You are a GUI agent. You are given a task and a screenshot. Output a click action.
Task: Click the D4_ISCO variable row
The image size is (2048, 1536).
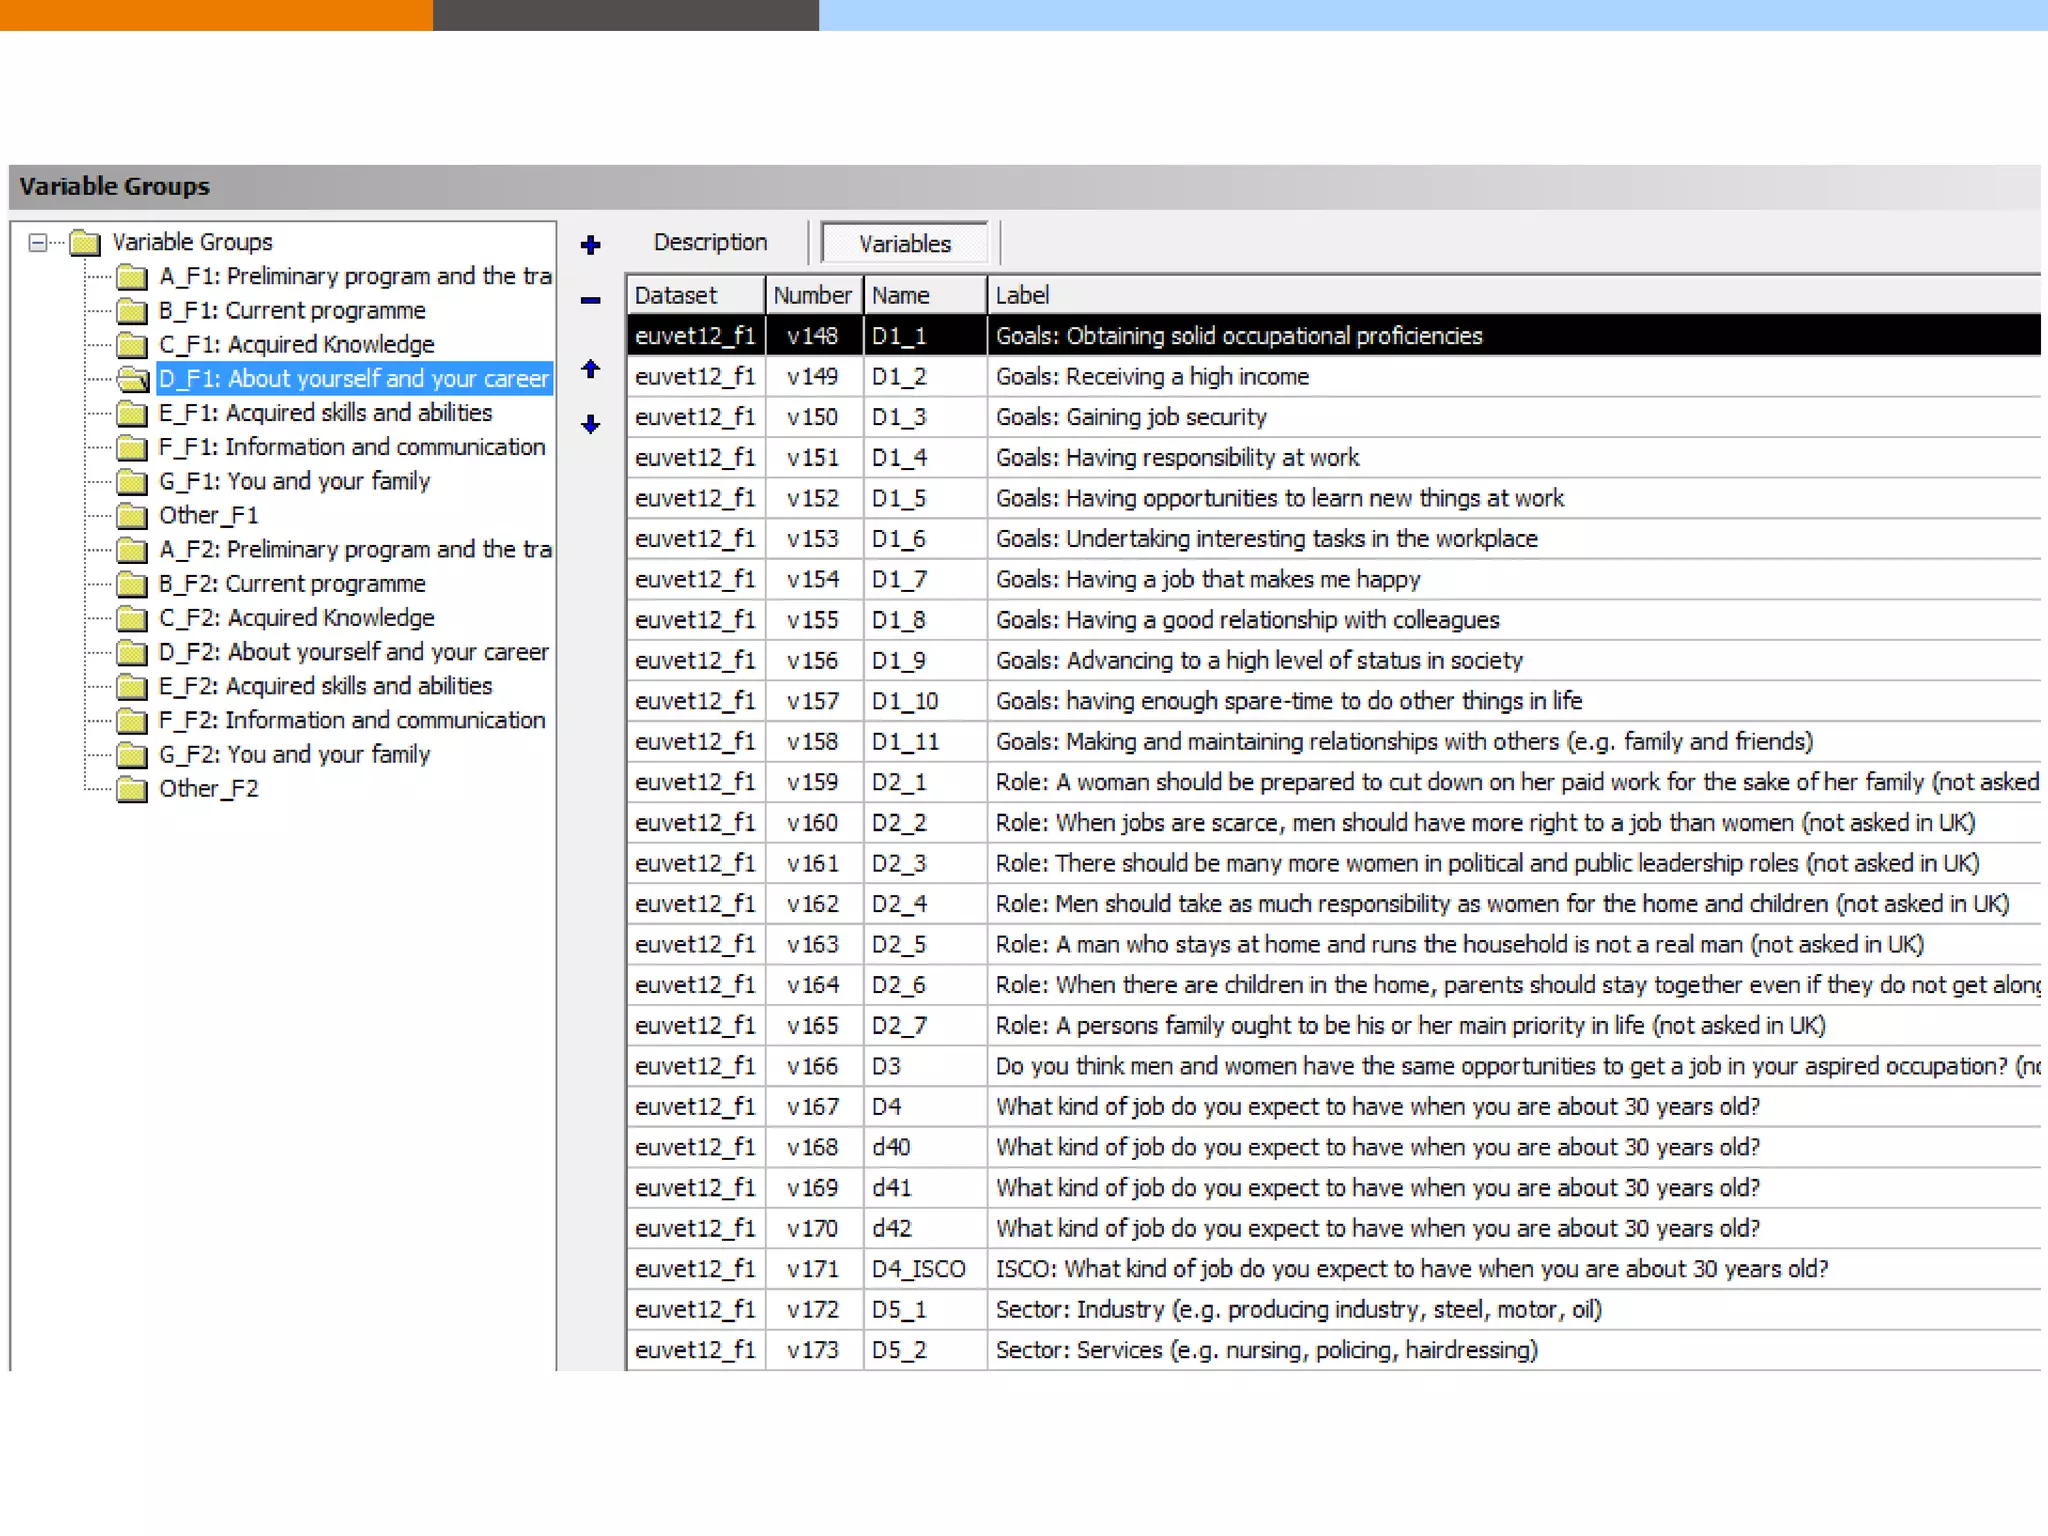click(x=917, y=1270)
